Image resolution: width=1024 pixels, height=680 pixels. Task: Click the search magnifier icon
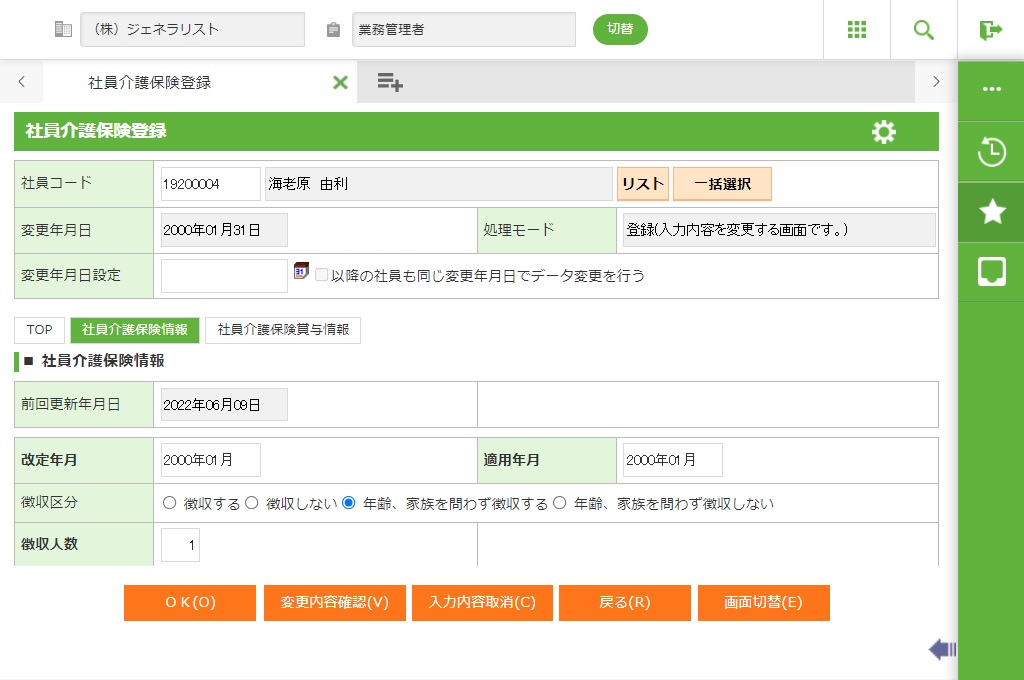(x=923, y=30)
